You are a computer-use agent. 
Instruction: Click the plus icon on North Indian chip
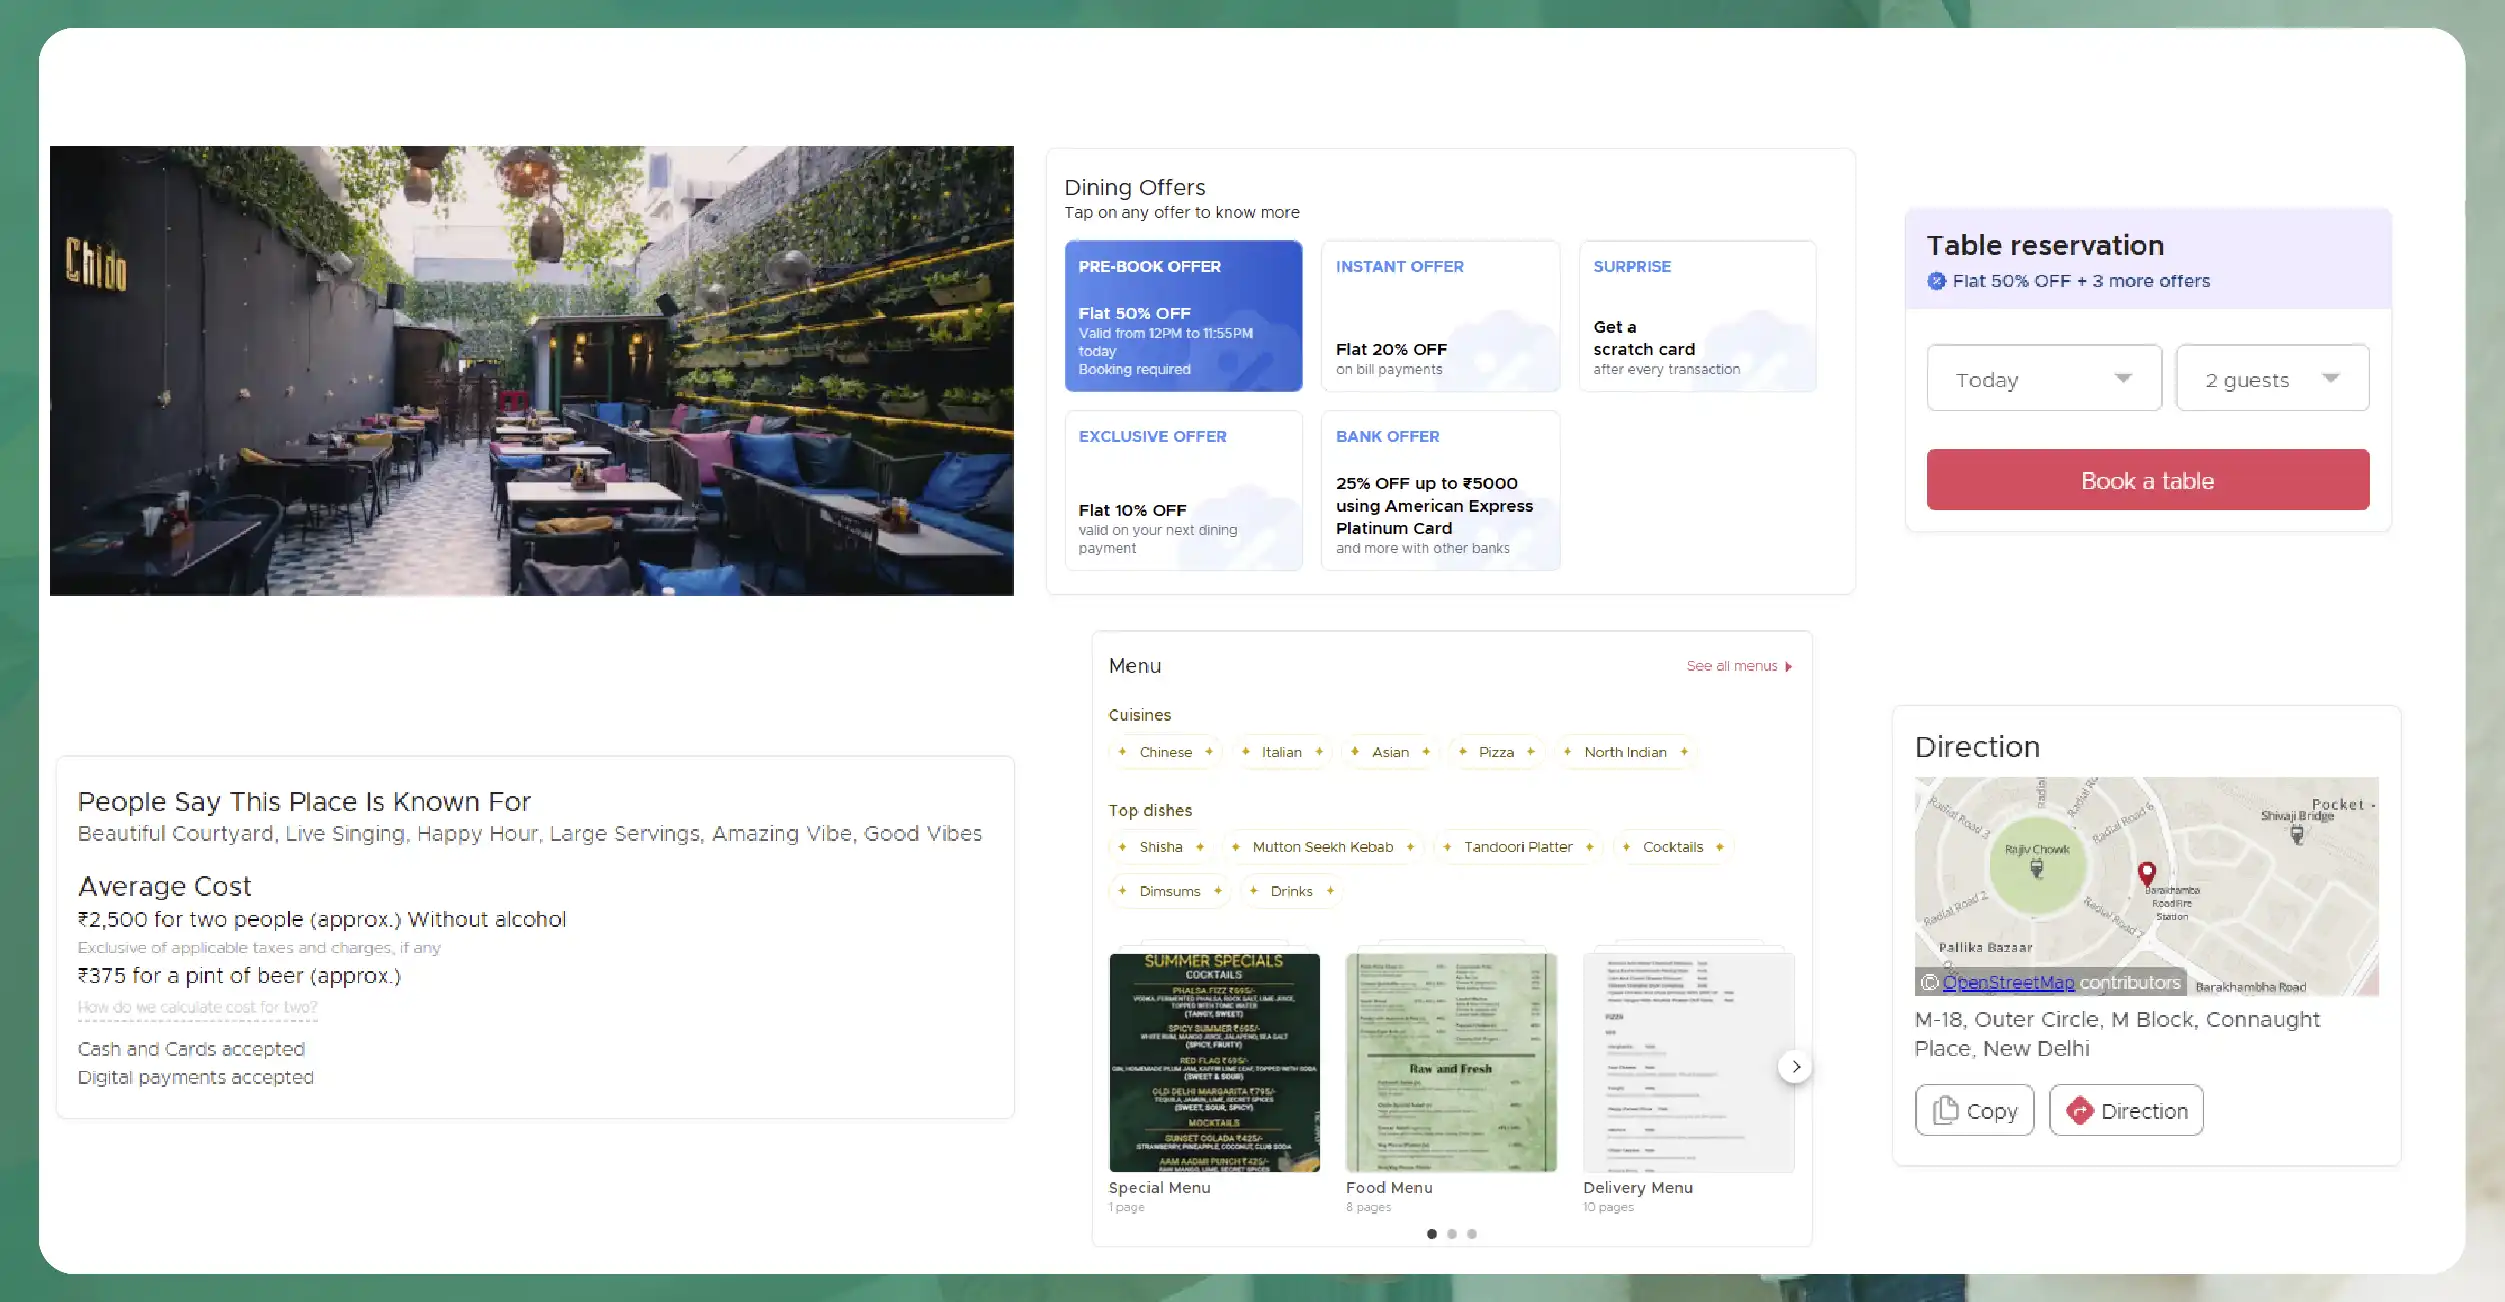[1683, 752]
